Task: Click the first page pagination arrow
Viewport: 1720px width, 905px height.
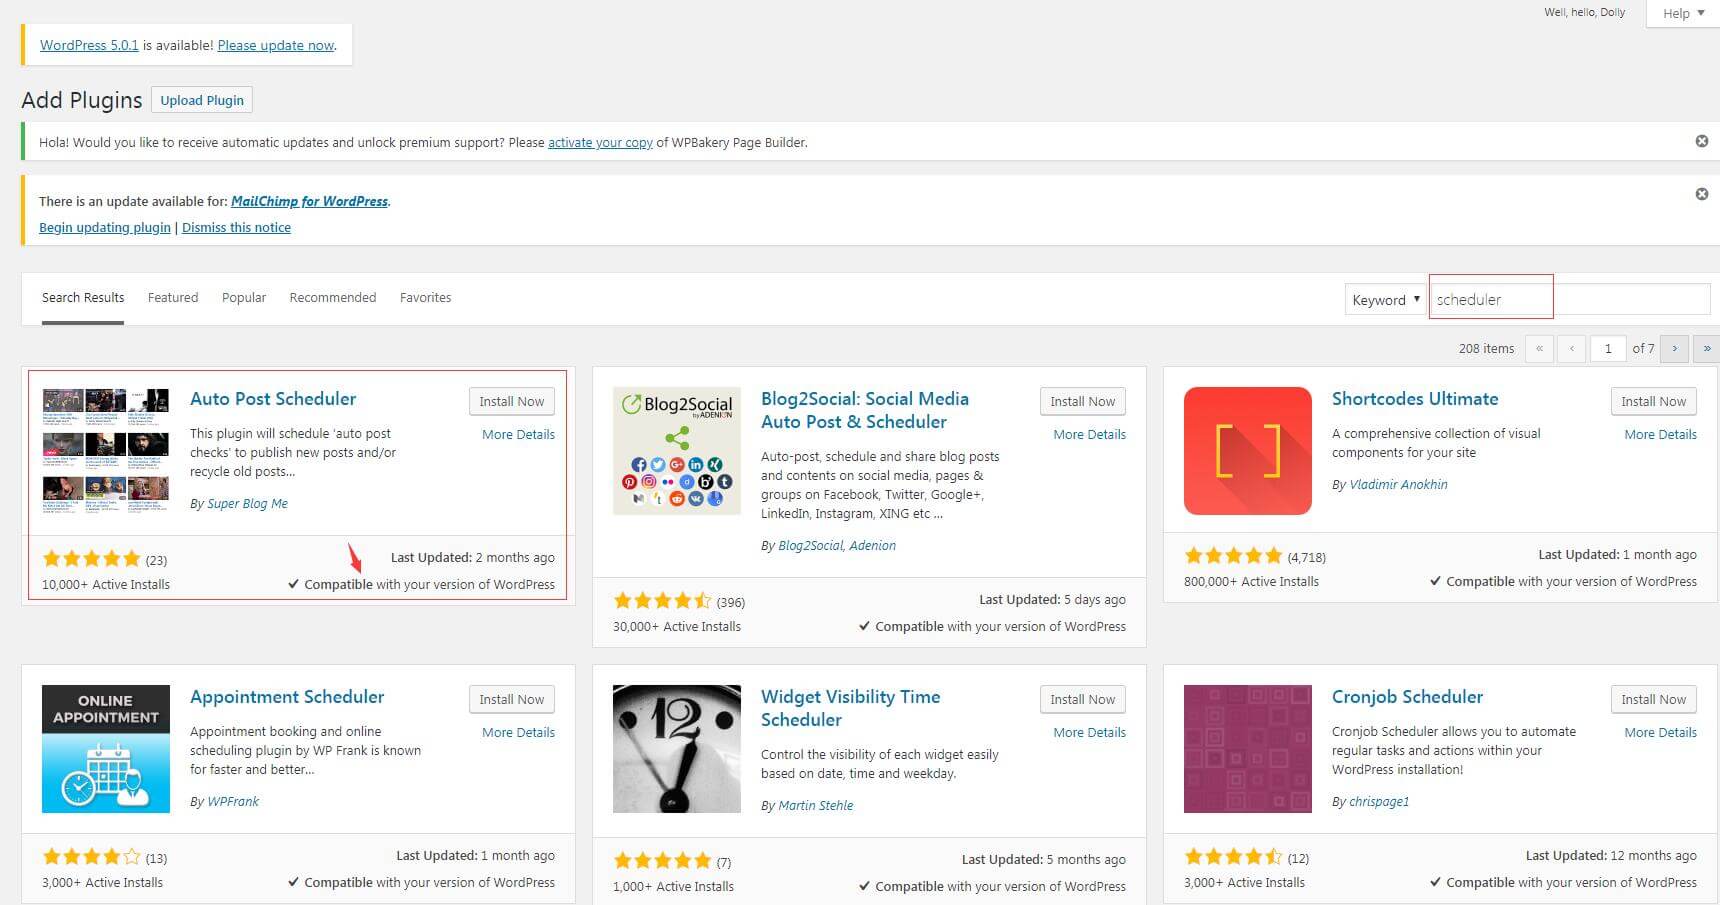Action: [1540, 348]
